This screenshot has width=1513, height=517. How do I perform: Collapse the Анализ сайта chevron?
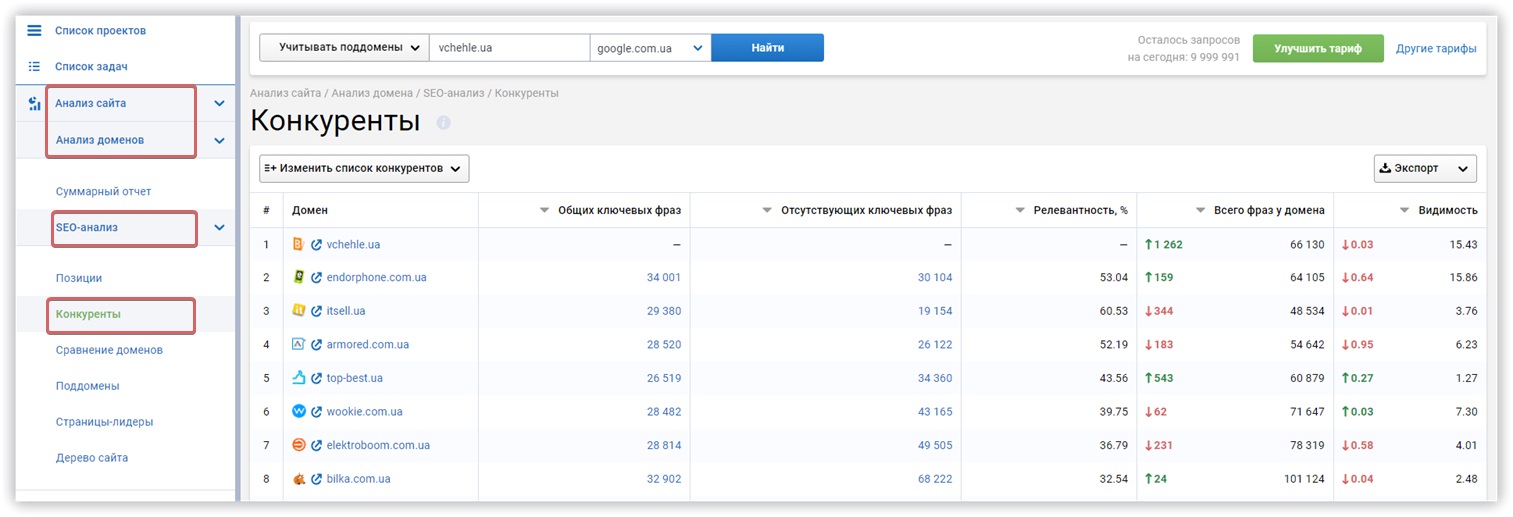point(220,103)
